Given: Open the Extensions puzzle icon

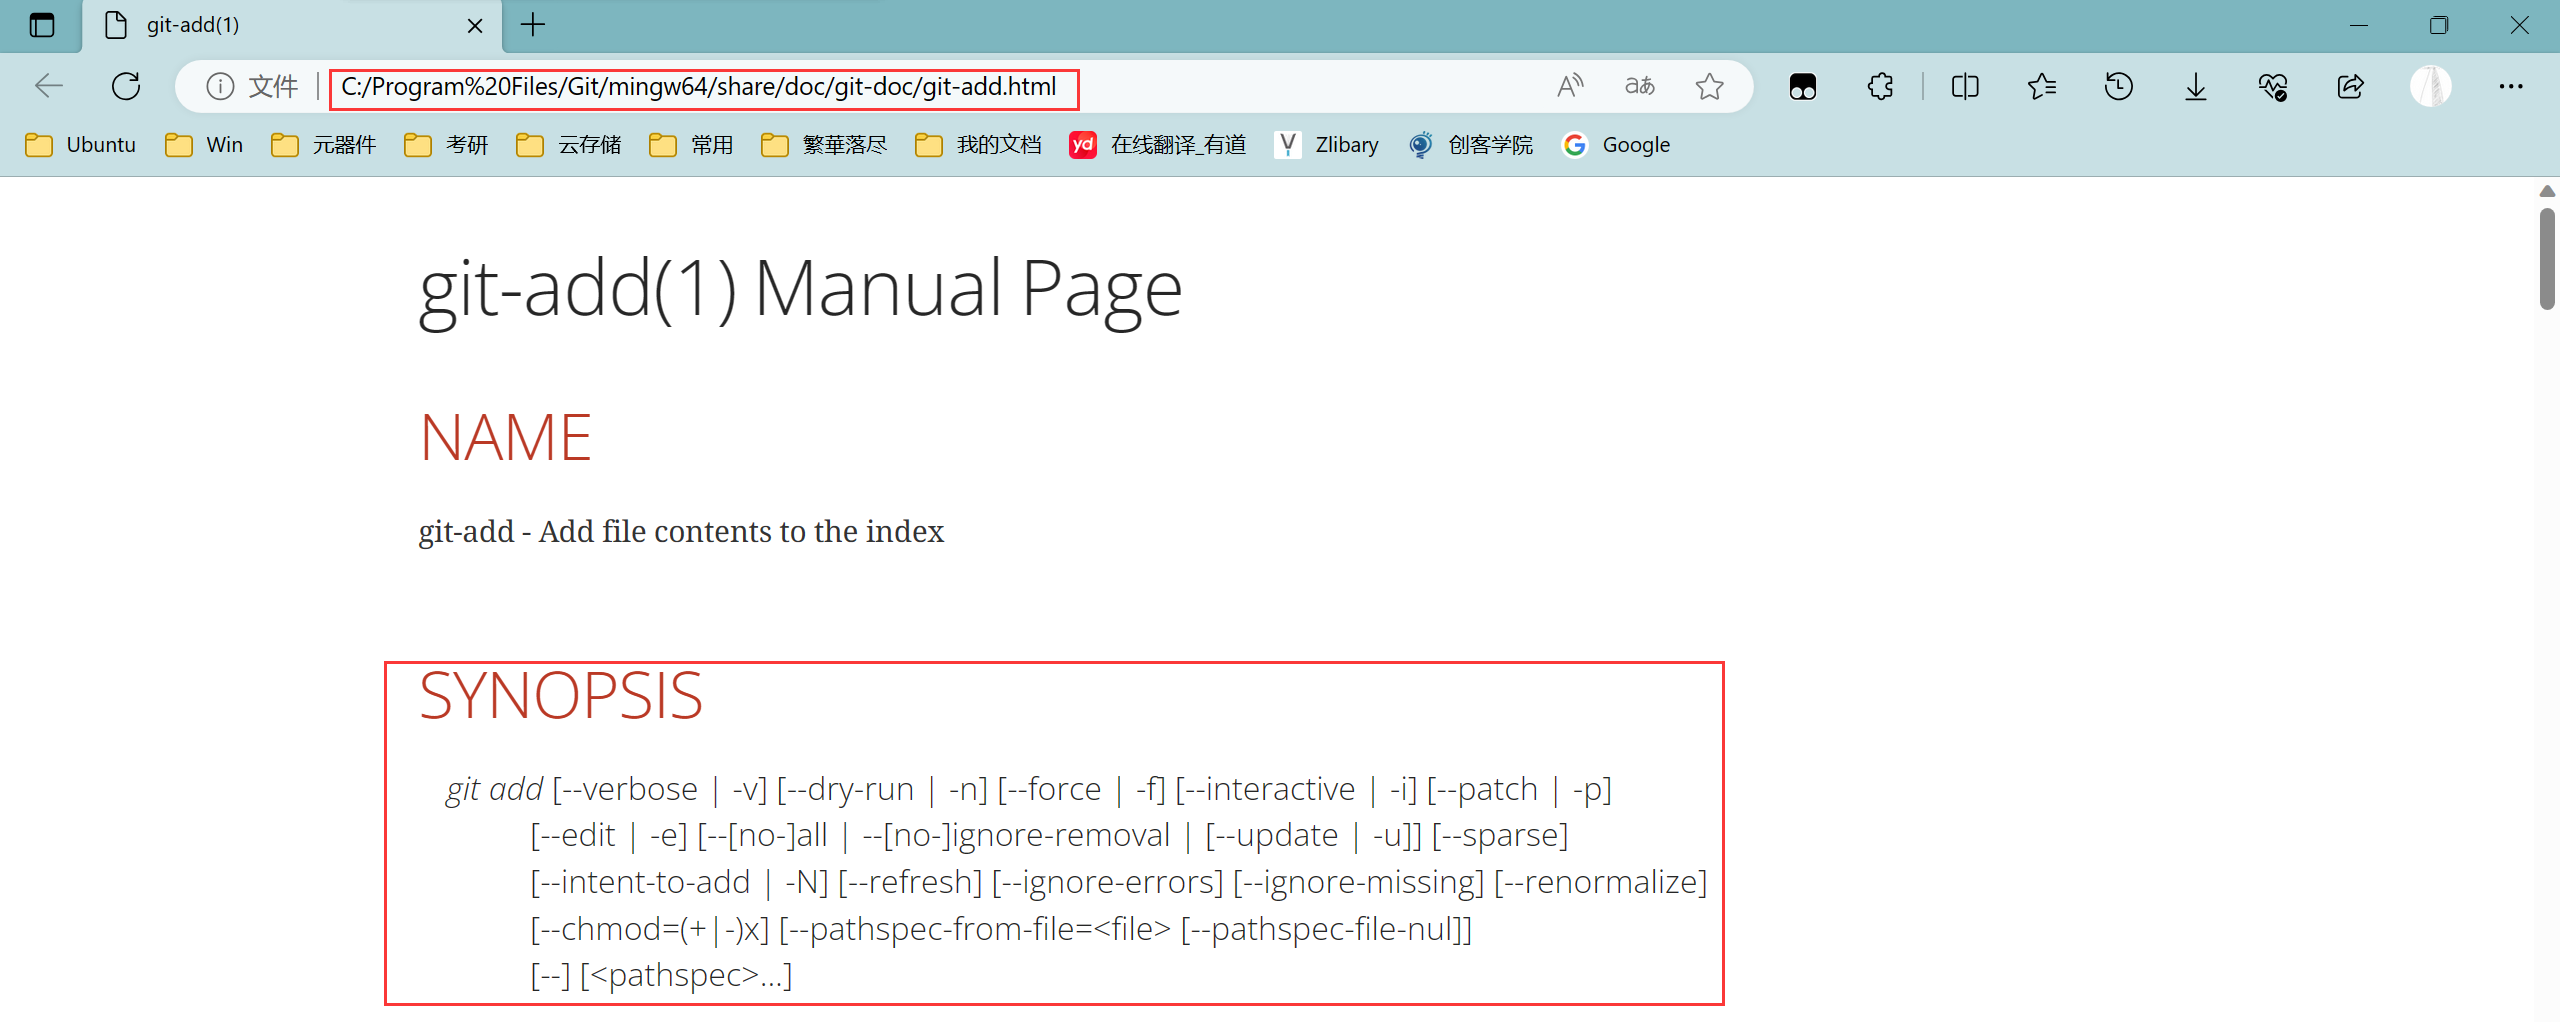Looking at the screenshot, I should coord(1880,87).
